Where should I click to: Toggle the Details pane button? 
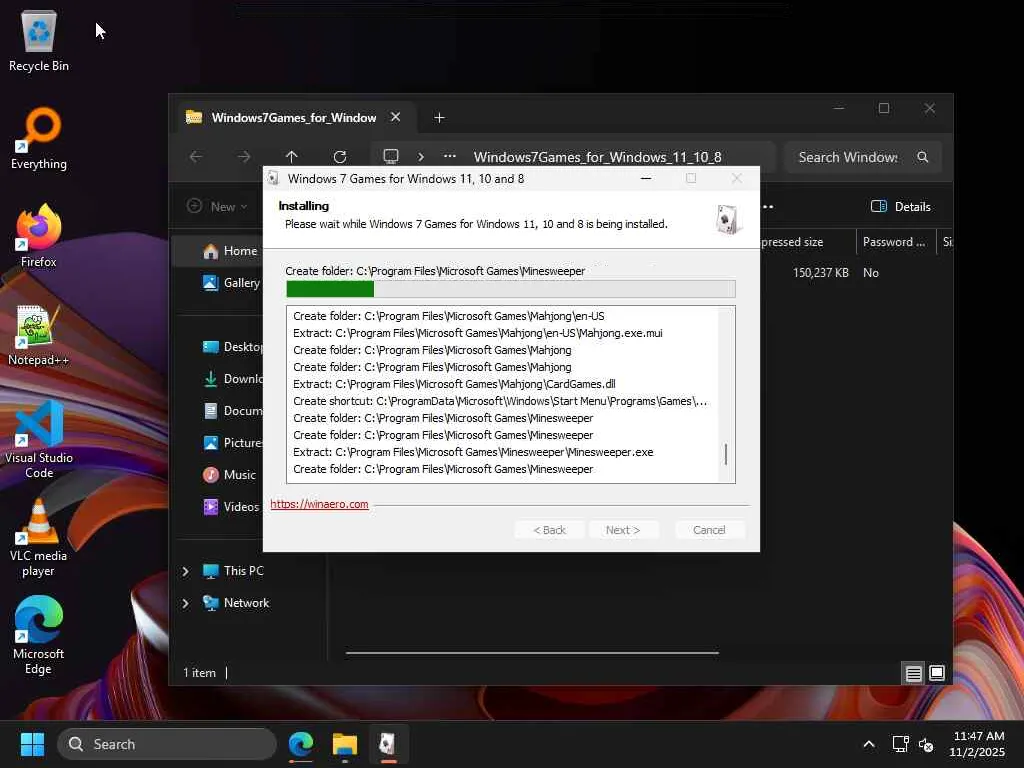[x=901, y=206]
